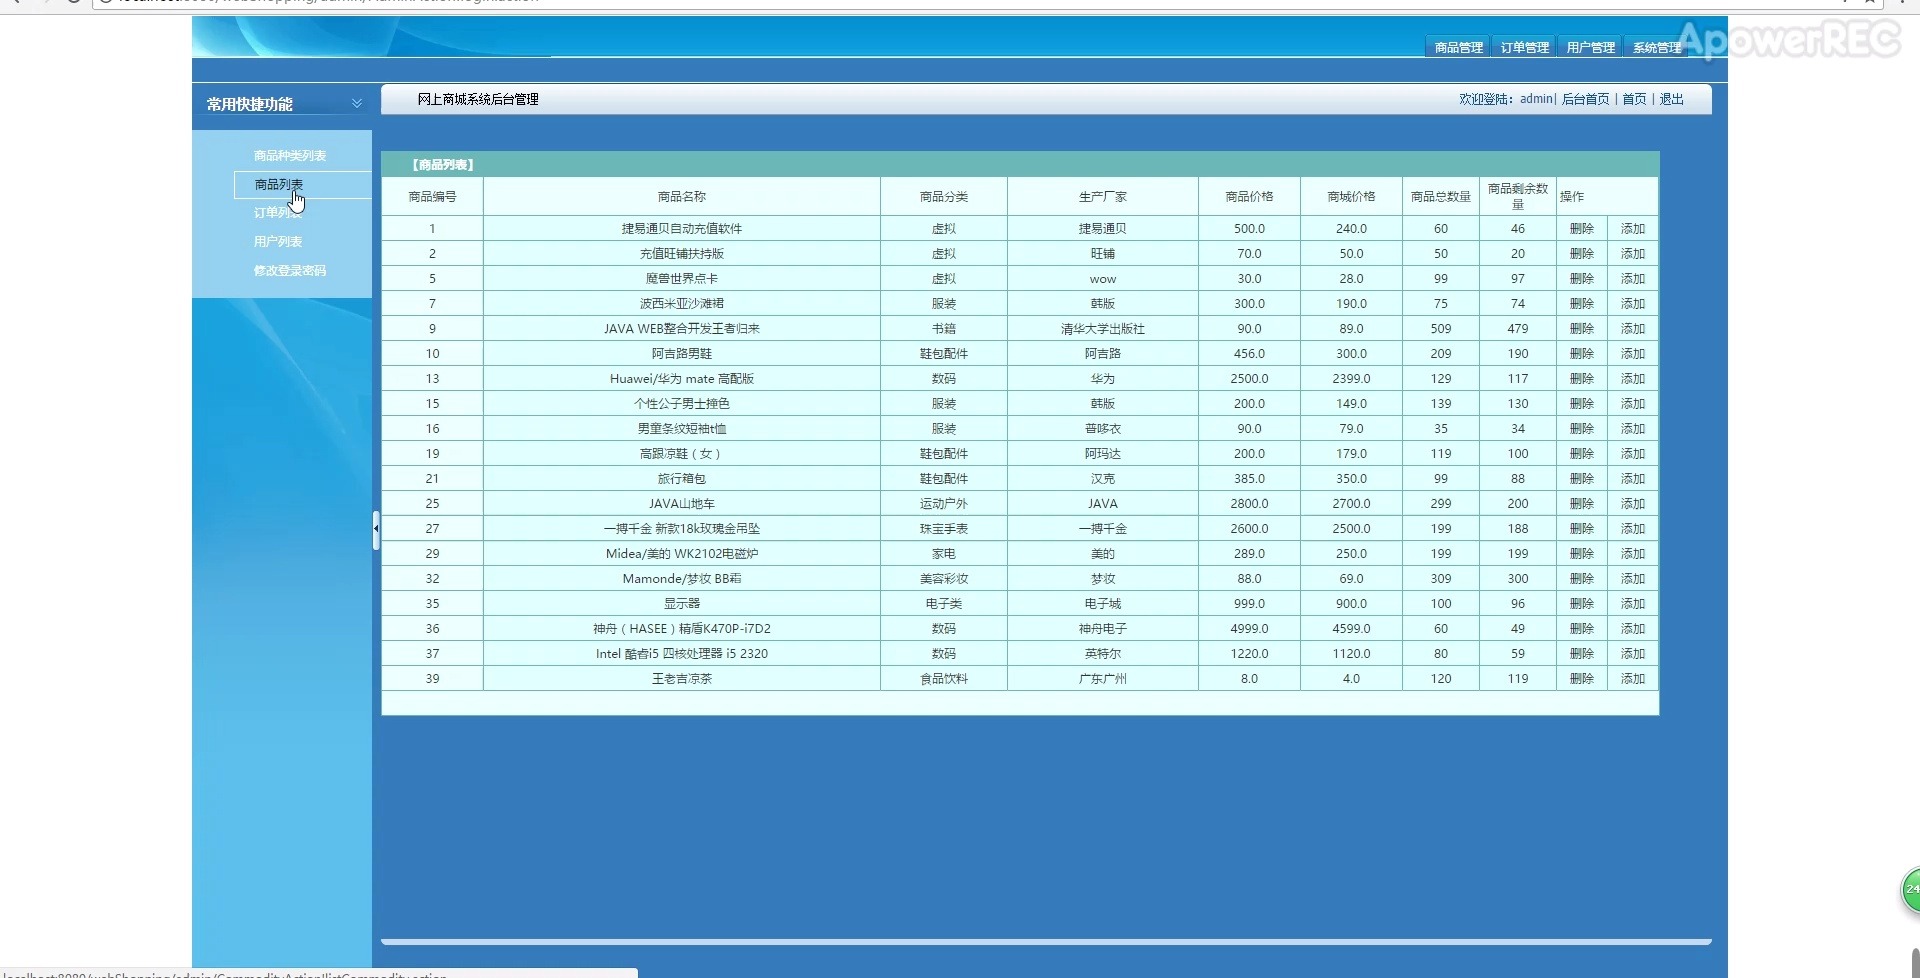This screenshot has width=1920, height=978.
Task: Delete the 显示器 product
Action: [1581, 603]
